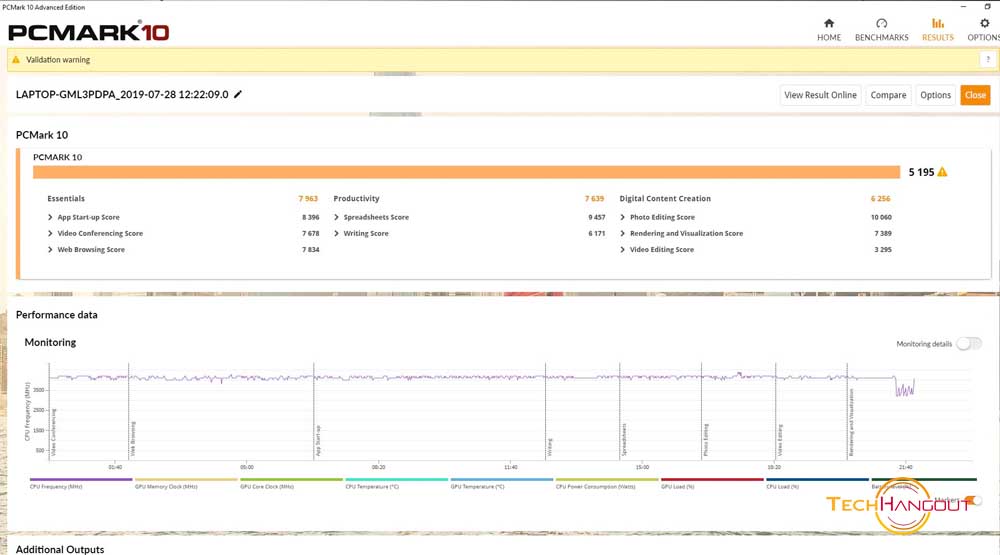
Task: Click the Validation warning text
Action: pyautogui.click(x=58, y=59)
